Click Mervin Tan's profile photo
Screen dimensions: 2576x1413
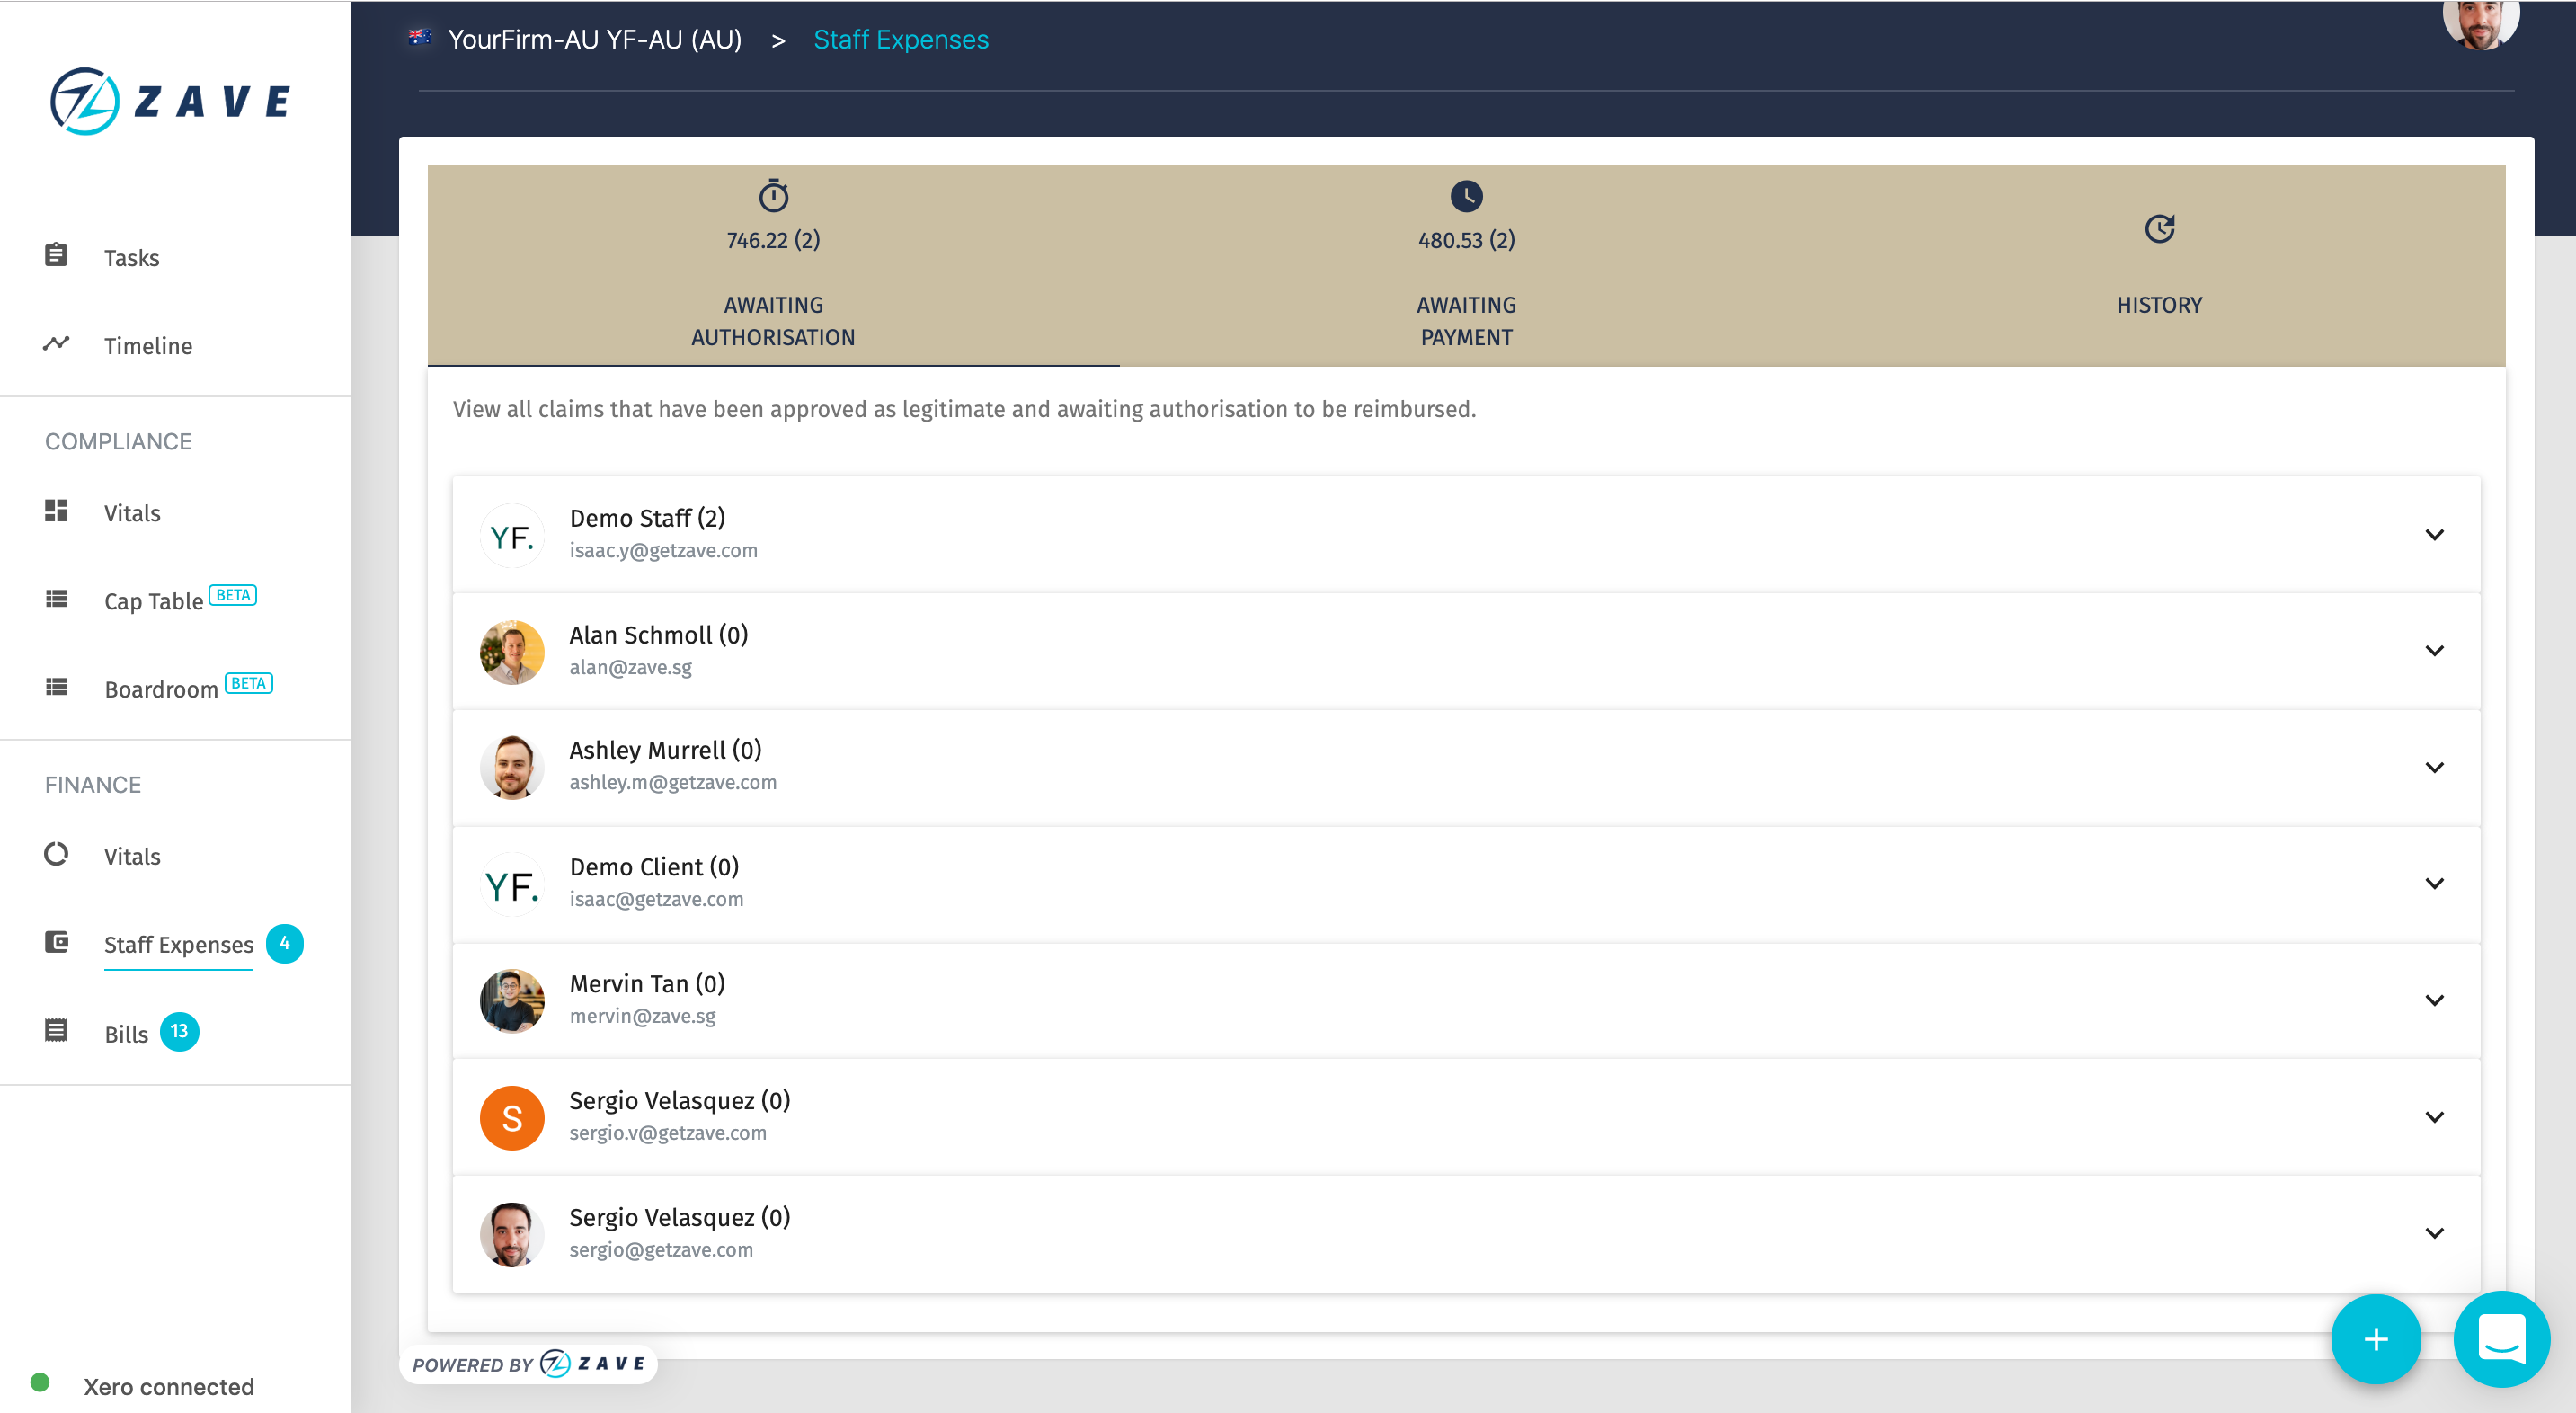coord(512,1001)
